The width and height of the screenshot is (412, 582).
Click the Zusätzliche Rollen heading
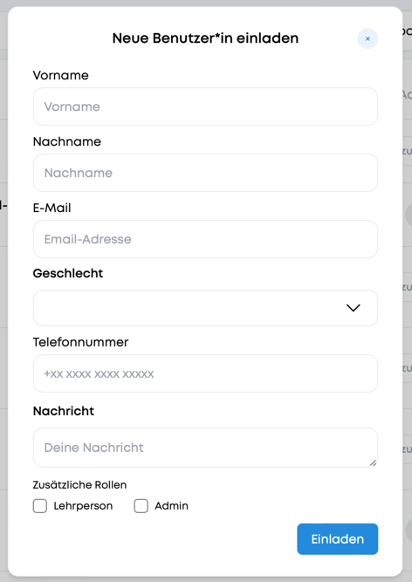pyautogui.click(x=80, y=485)
